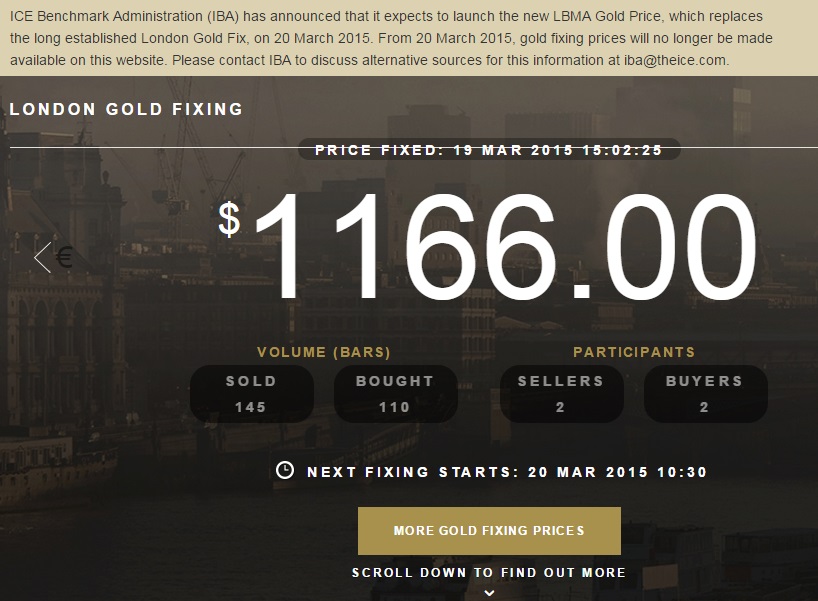Click the London Gold Fixing heading

[x=126, y=108]
